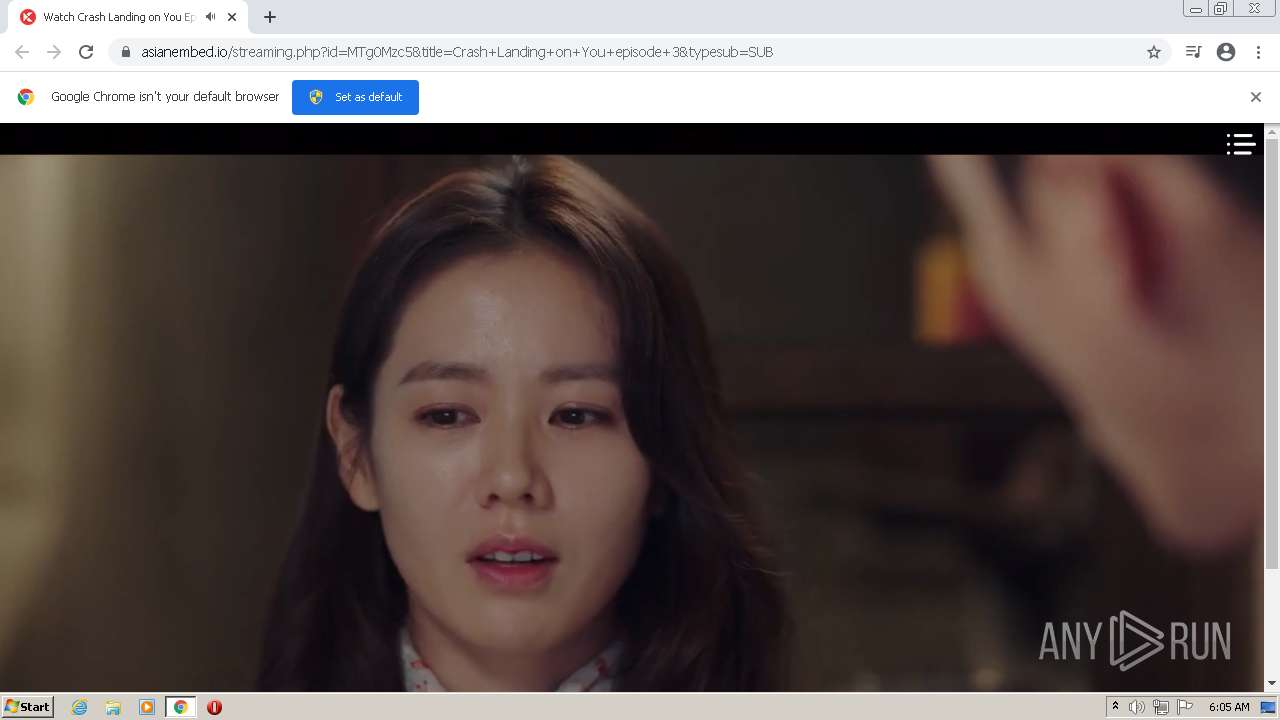The height and width of the screenshot is (720, 1280).
Task: Select the Crash Landing on You tab
Action: (x=130, y=17)
